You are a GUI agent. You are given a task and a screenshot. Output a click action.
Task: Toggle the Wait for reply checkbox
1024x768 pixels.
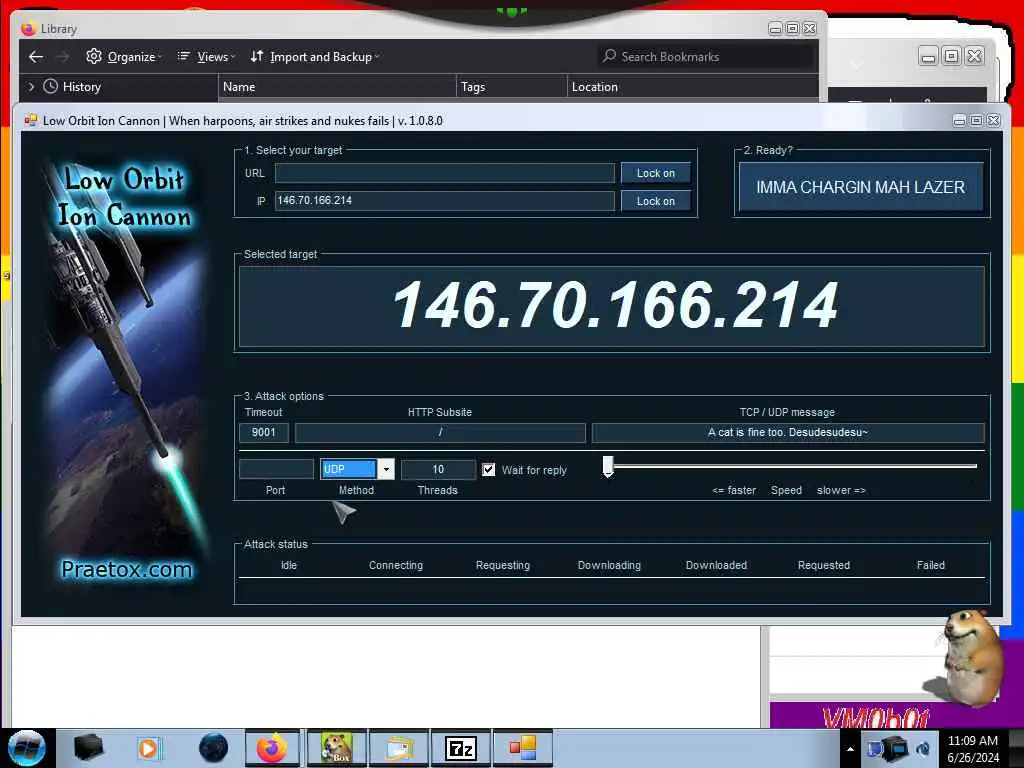click(x=488, y=470)
